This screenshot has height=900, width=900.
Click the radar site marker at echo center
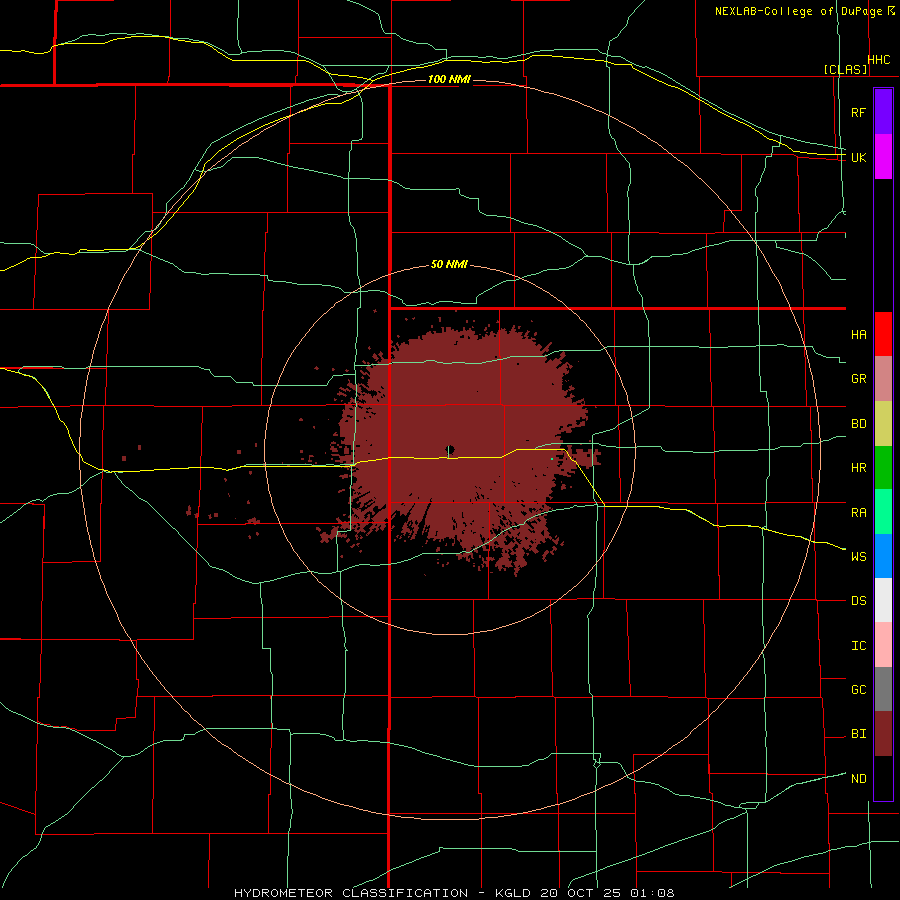[450, 449]
